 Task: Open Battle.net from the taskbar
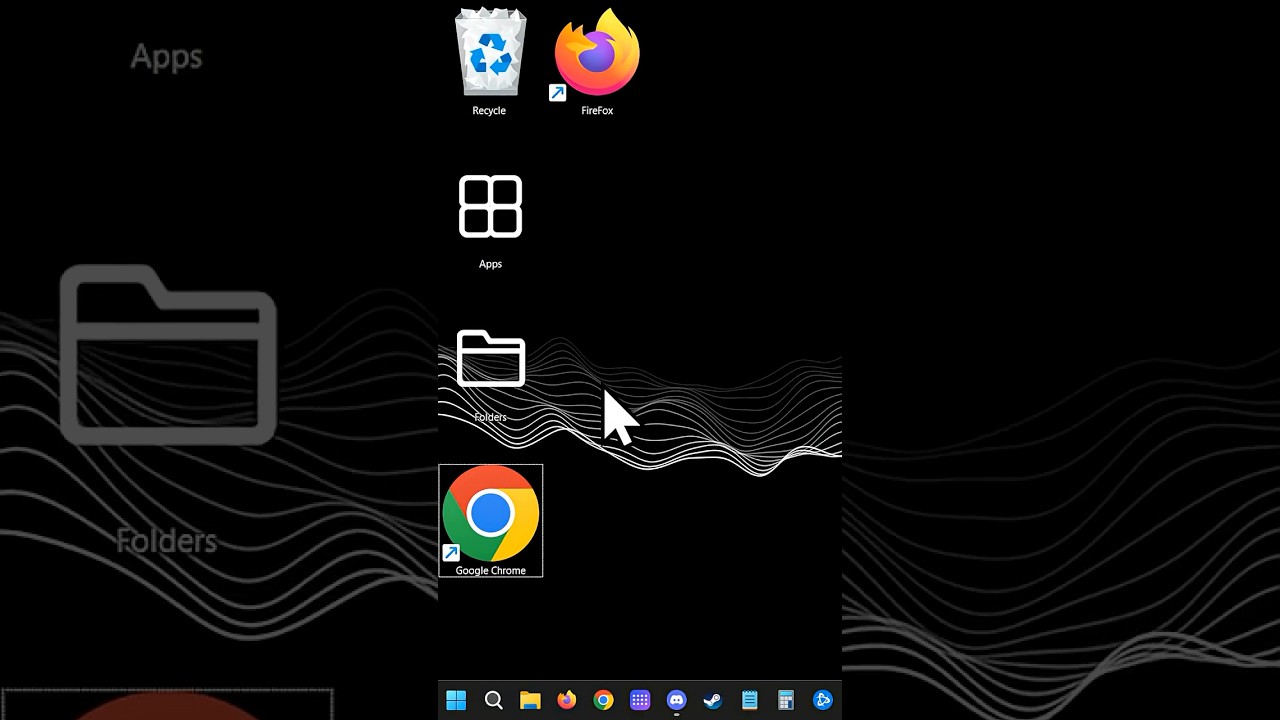click(823, 700)
